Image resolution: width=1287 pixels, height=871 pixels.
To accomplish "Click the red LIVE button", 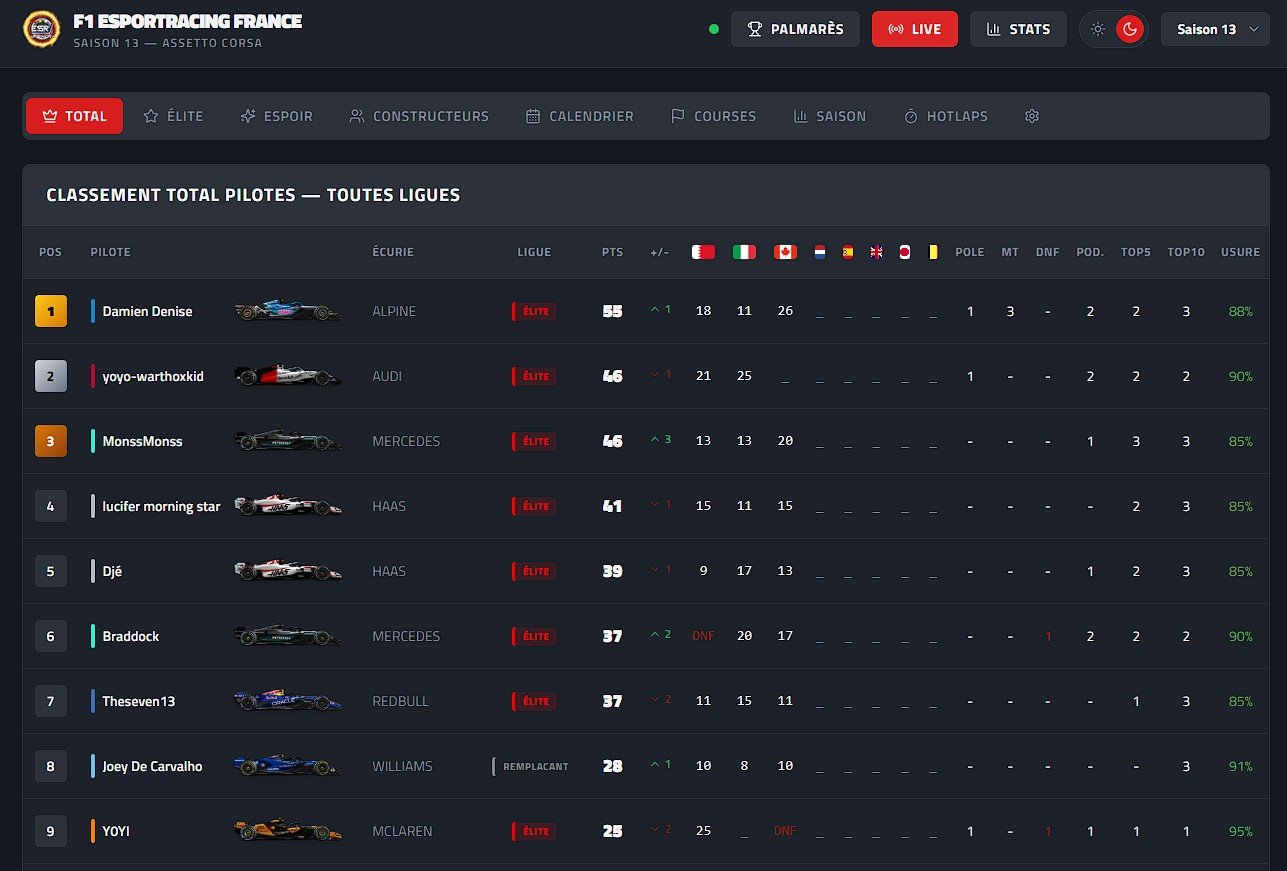I will (x=914, y=29).
